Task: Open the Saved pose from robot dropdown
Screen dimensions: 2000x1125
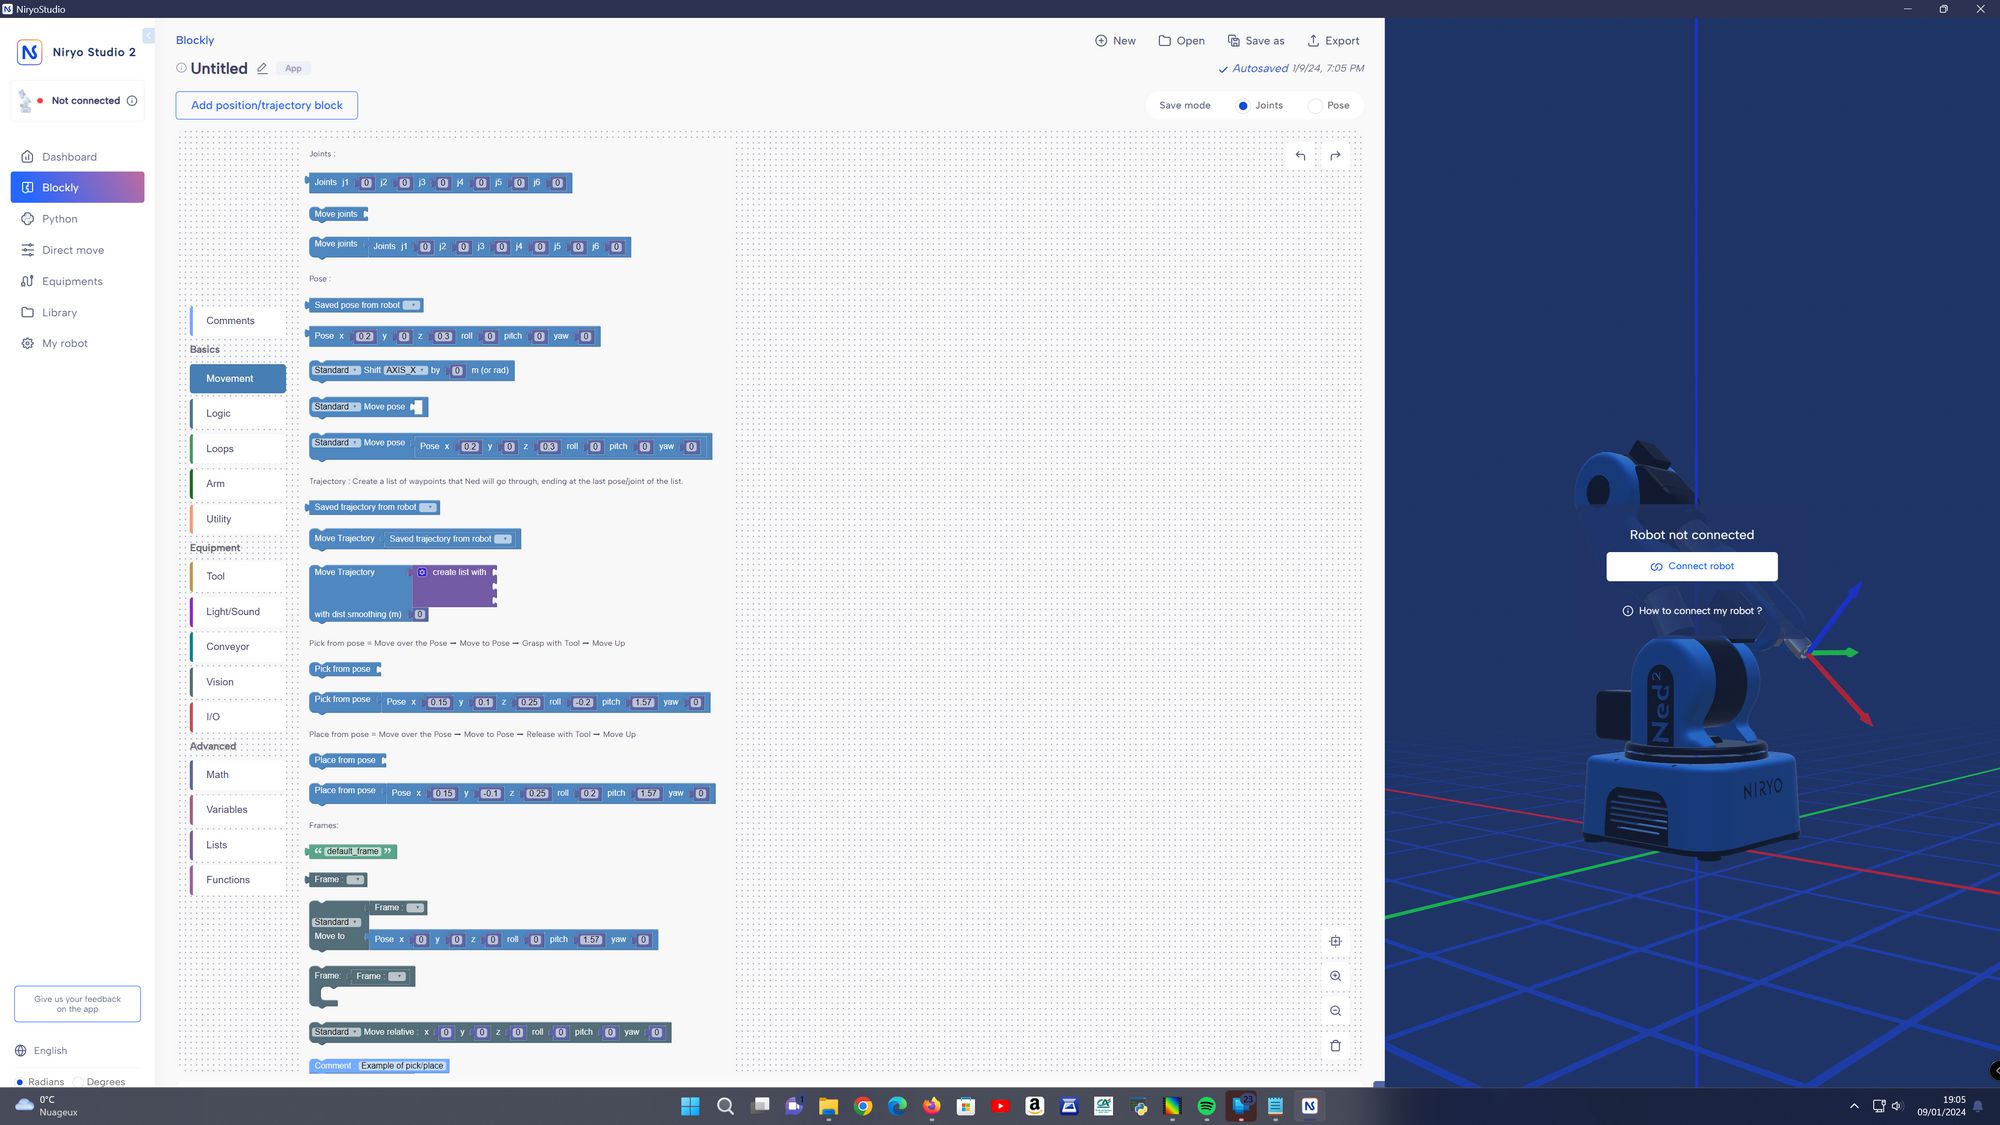Action: point(411,305)
